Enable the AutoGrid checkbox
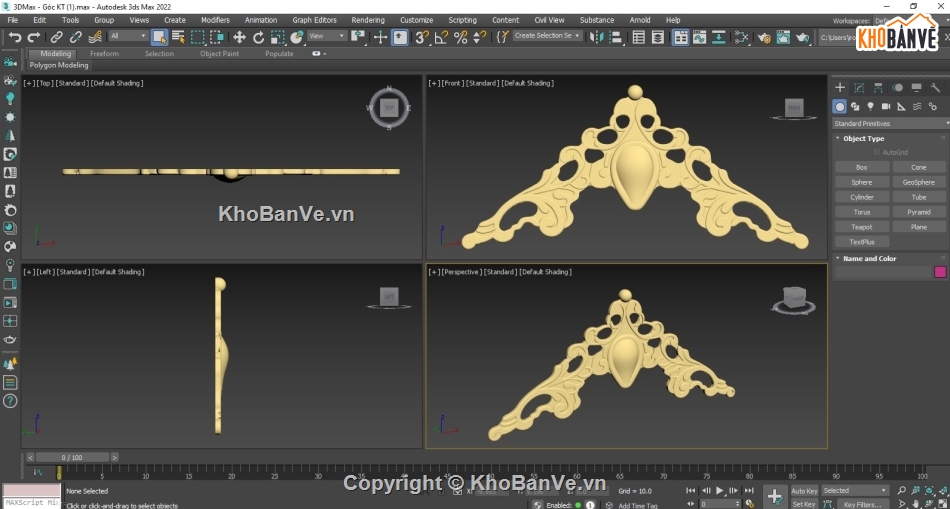 tap(876, 153)
